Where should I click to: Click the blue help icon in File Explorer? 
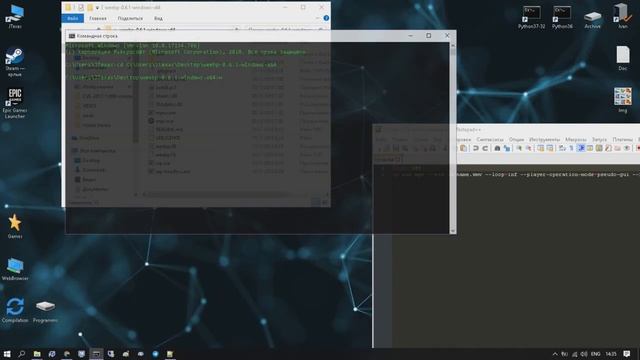[x=326, y=18]
